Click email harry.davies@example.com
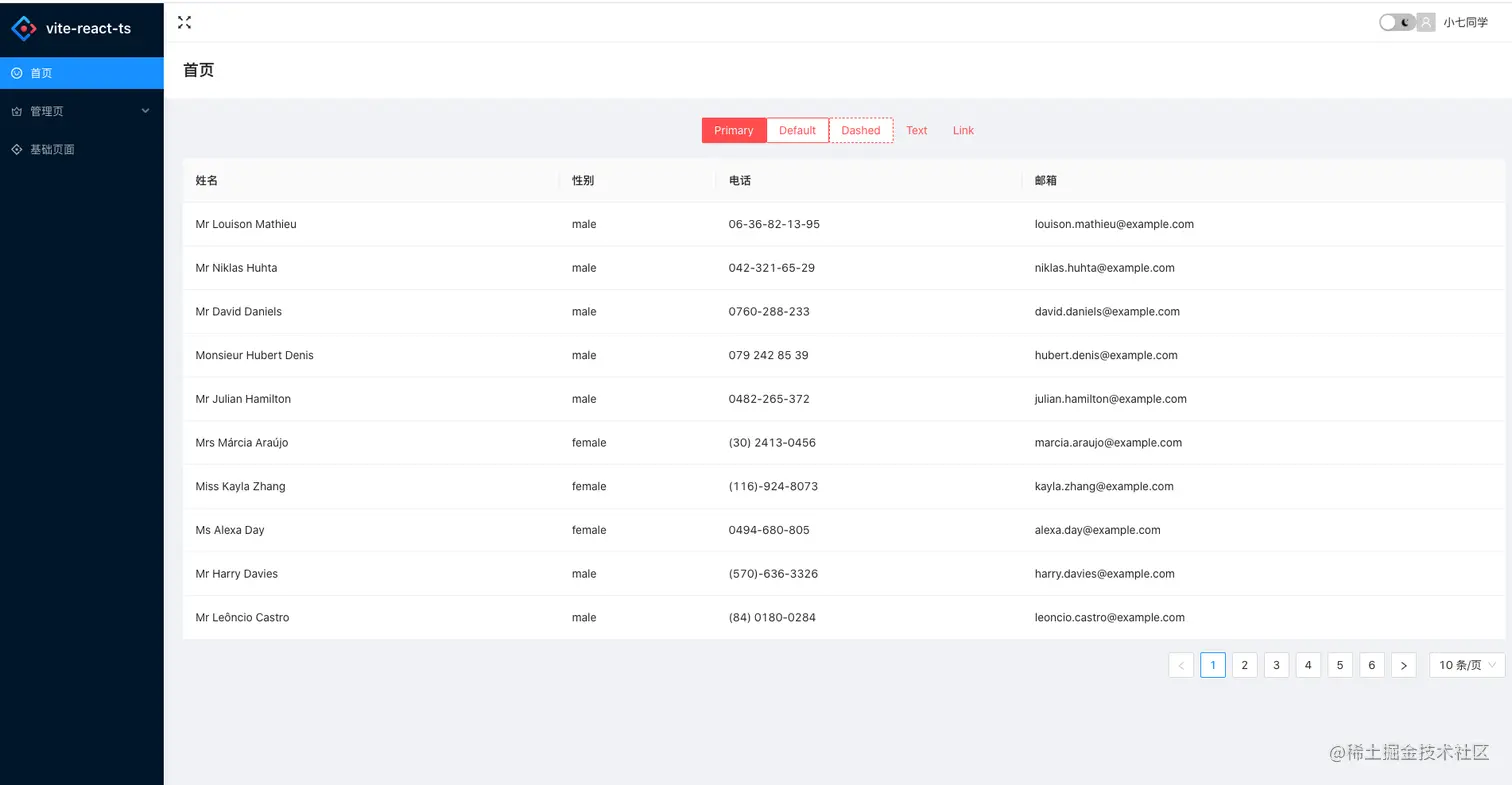1512x785 pixels. (1106, 574)
